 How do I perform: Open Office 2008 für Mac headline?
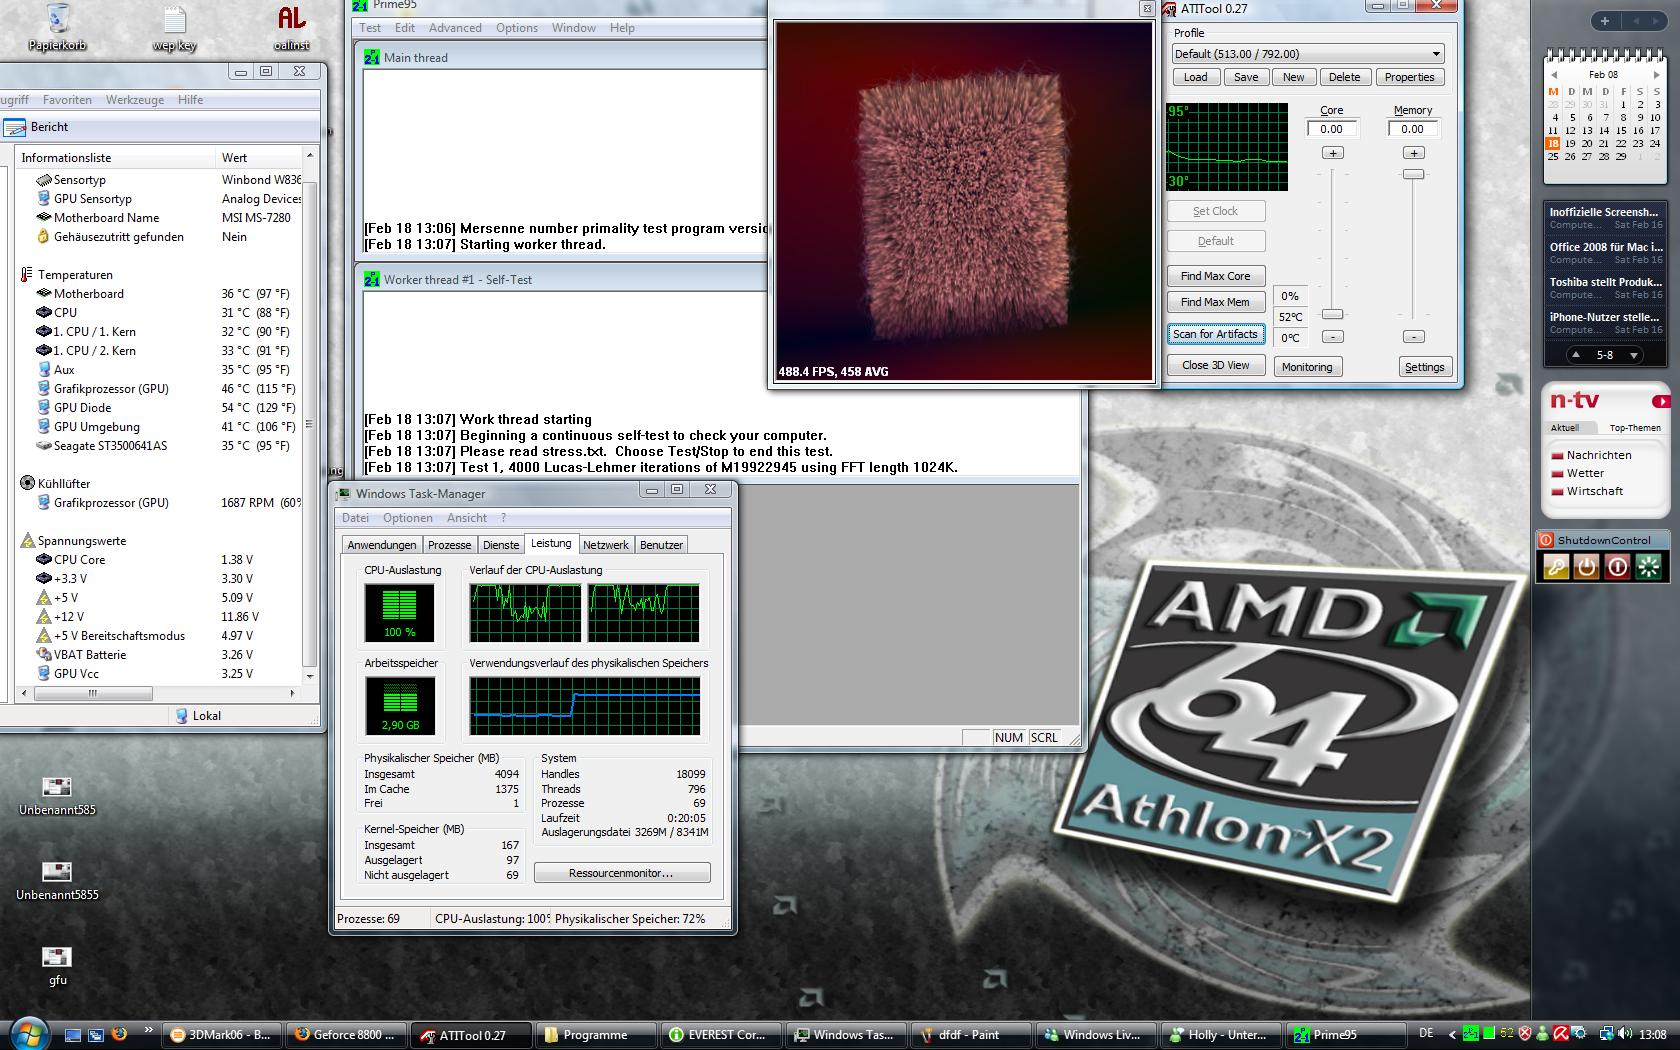point(1606,247)
